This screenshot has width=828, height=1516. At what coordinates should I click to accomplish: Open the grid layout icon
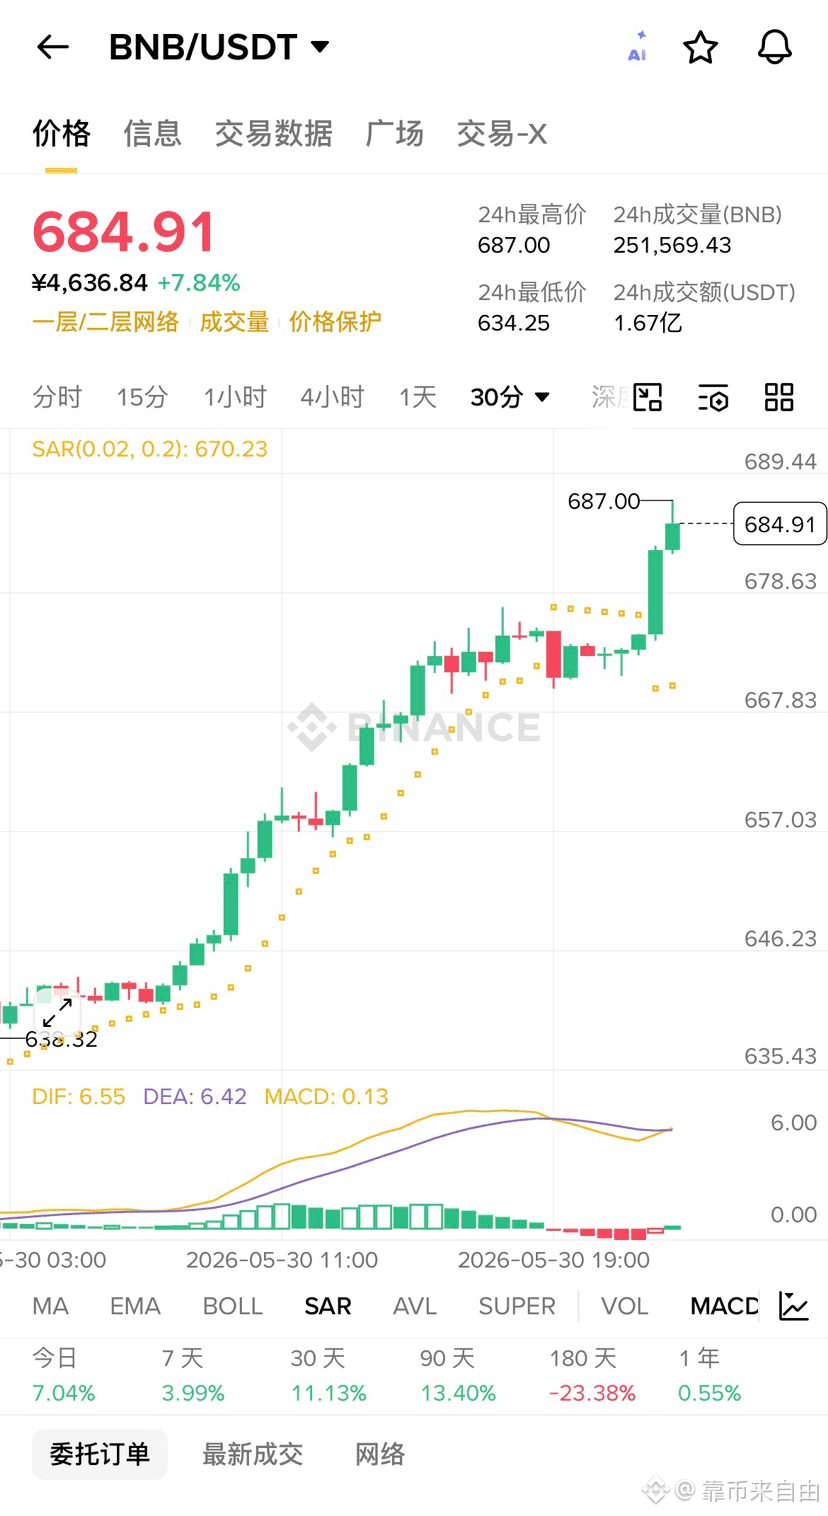(778, 397)
